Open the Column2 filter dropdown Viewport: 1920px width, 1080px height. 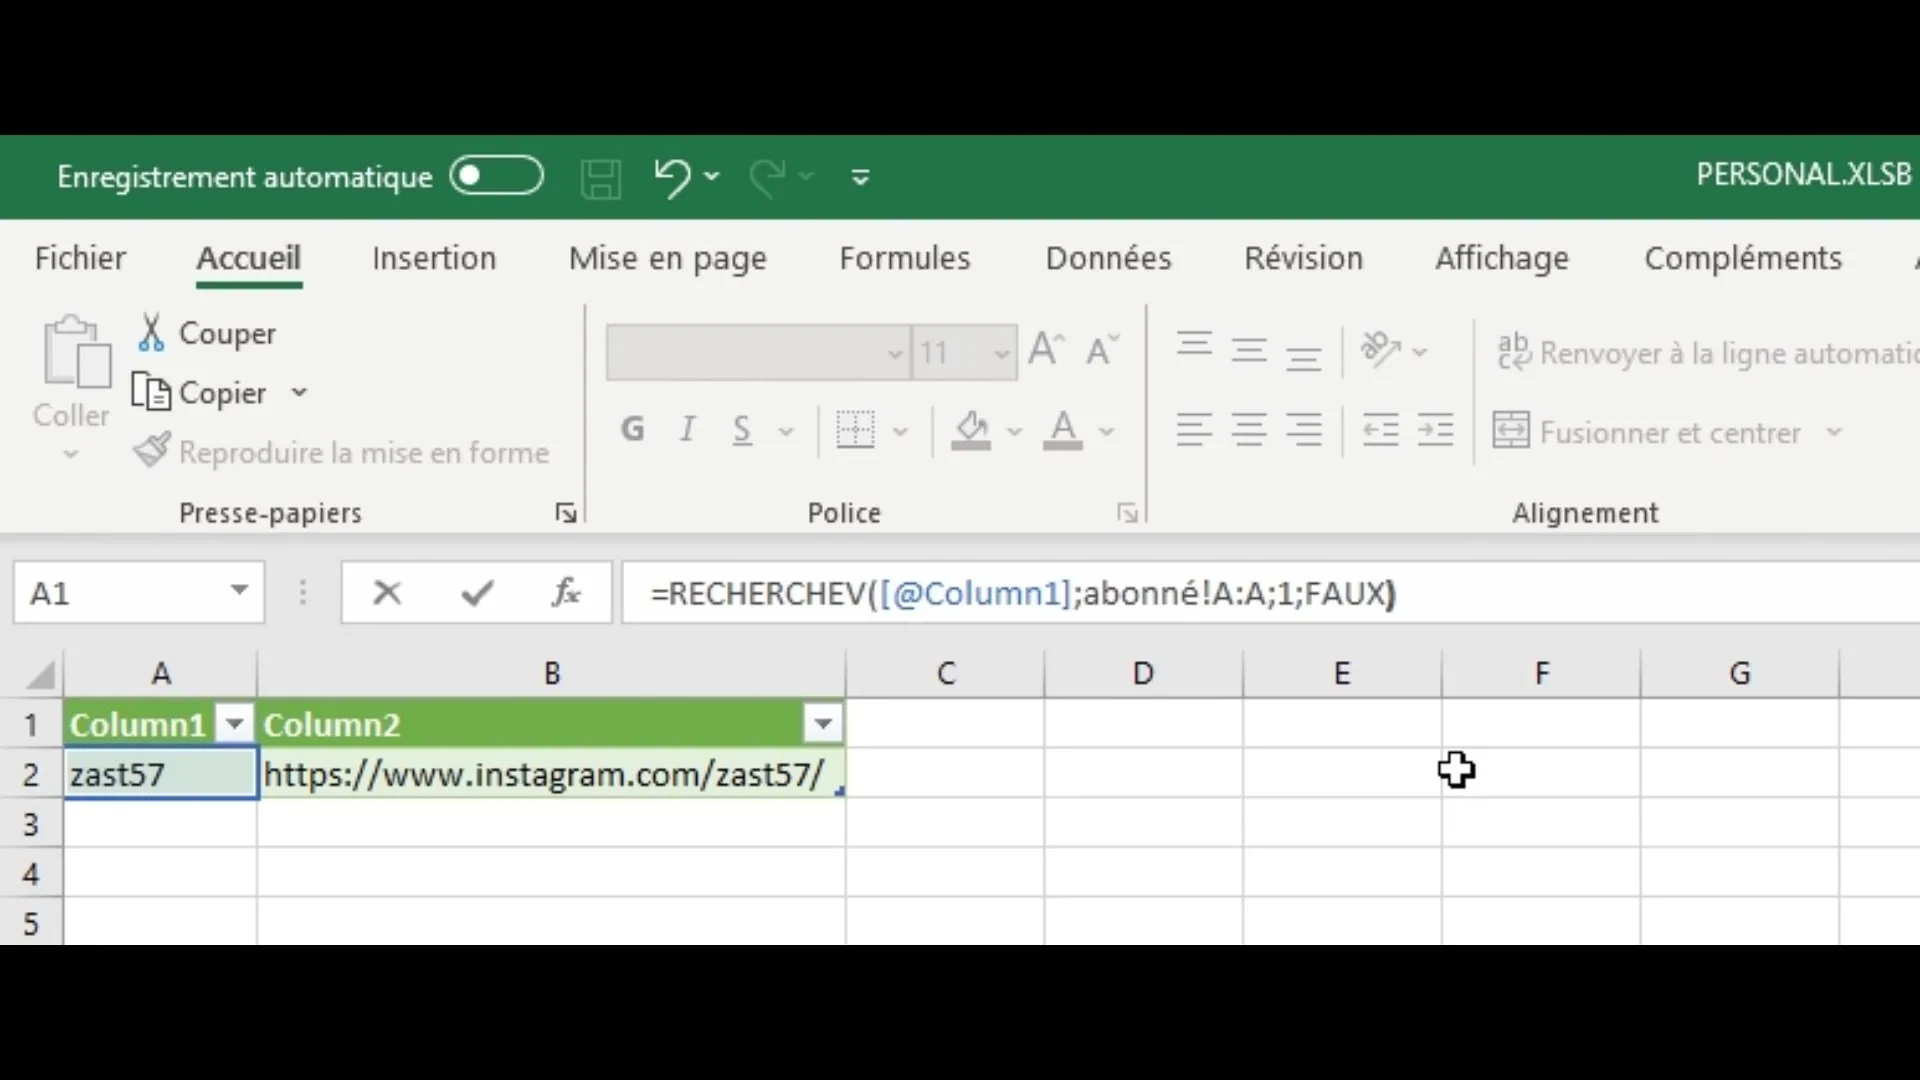(823, 723)
